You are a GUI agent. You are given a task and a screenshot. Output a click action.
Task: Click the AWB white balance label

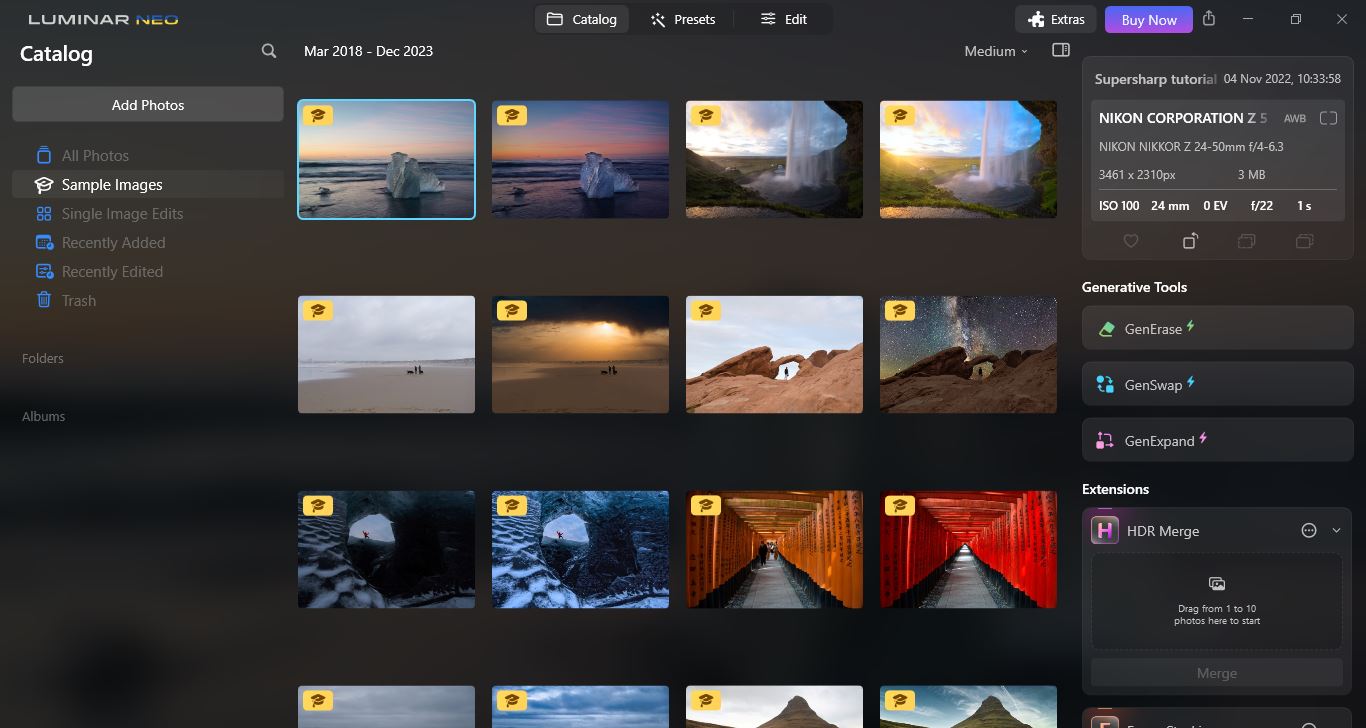[x=1295, y=118]
